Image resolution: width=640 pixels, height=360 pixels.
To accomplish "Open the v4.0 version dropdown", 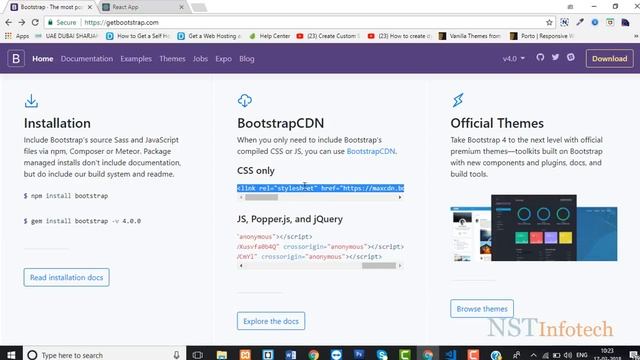I will (x=513, y=58).
